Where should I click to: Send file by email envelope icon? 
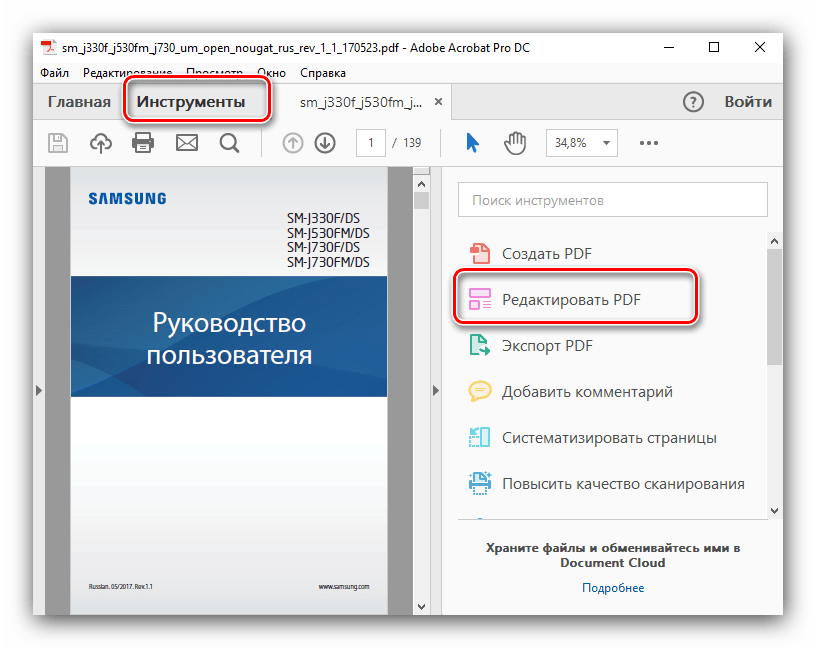(x=187, y=143)
